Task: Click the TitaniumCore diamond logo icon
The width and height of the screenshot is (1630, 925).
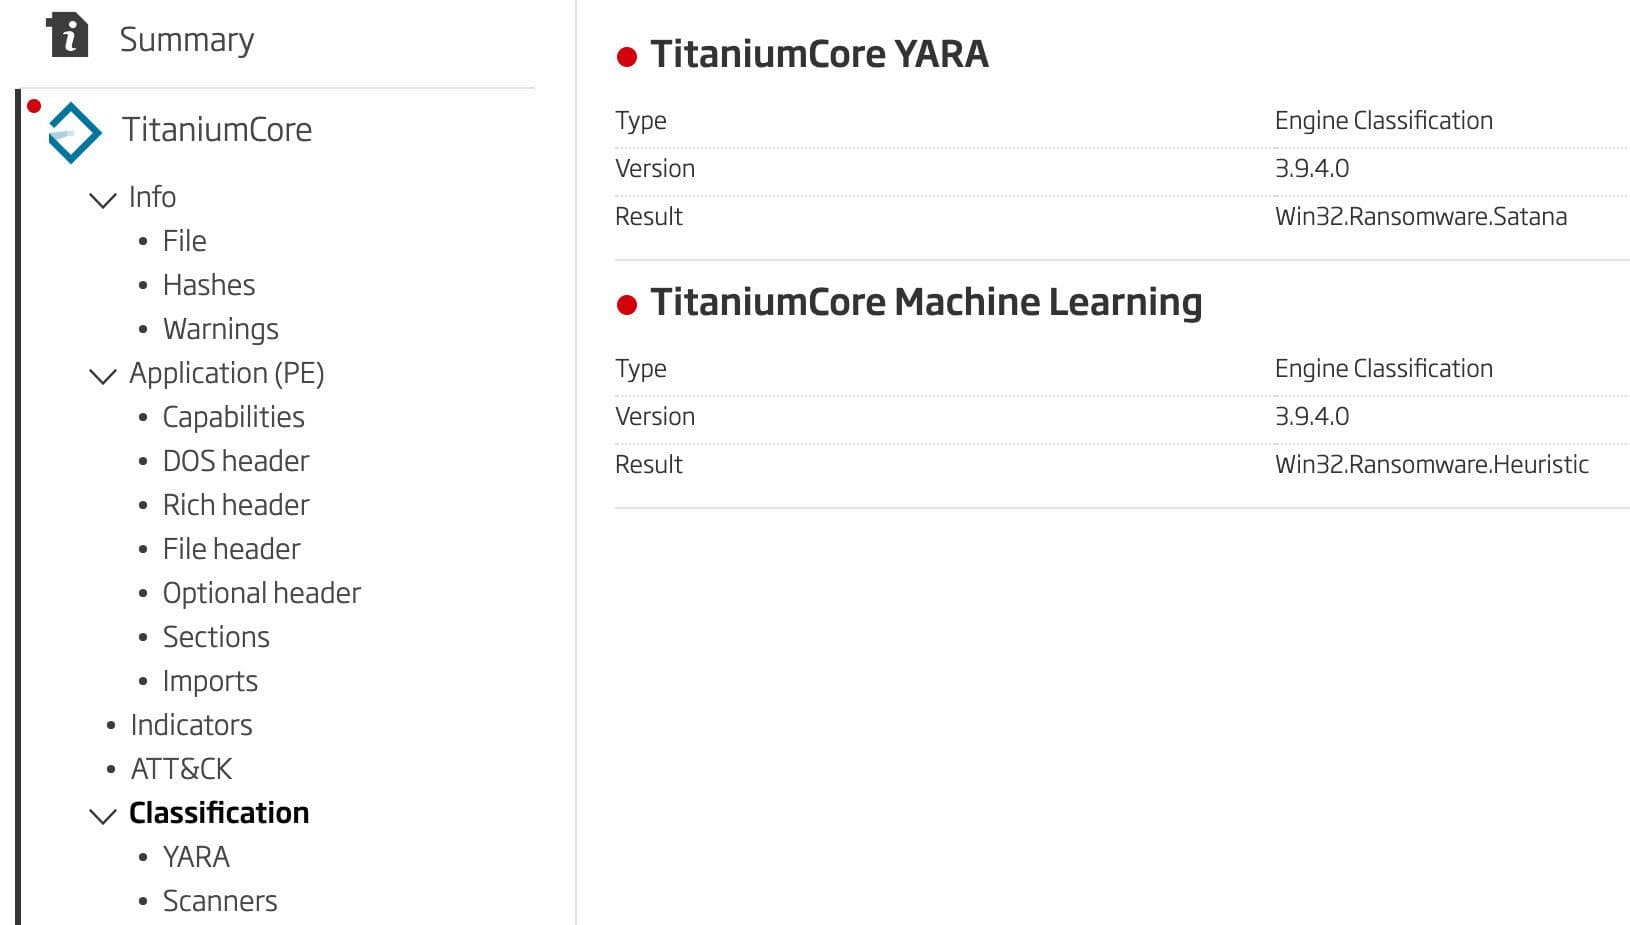Action: click(75, 132)
